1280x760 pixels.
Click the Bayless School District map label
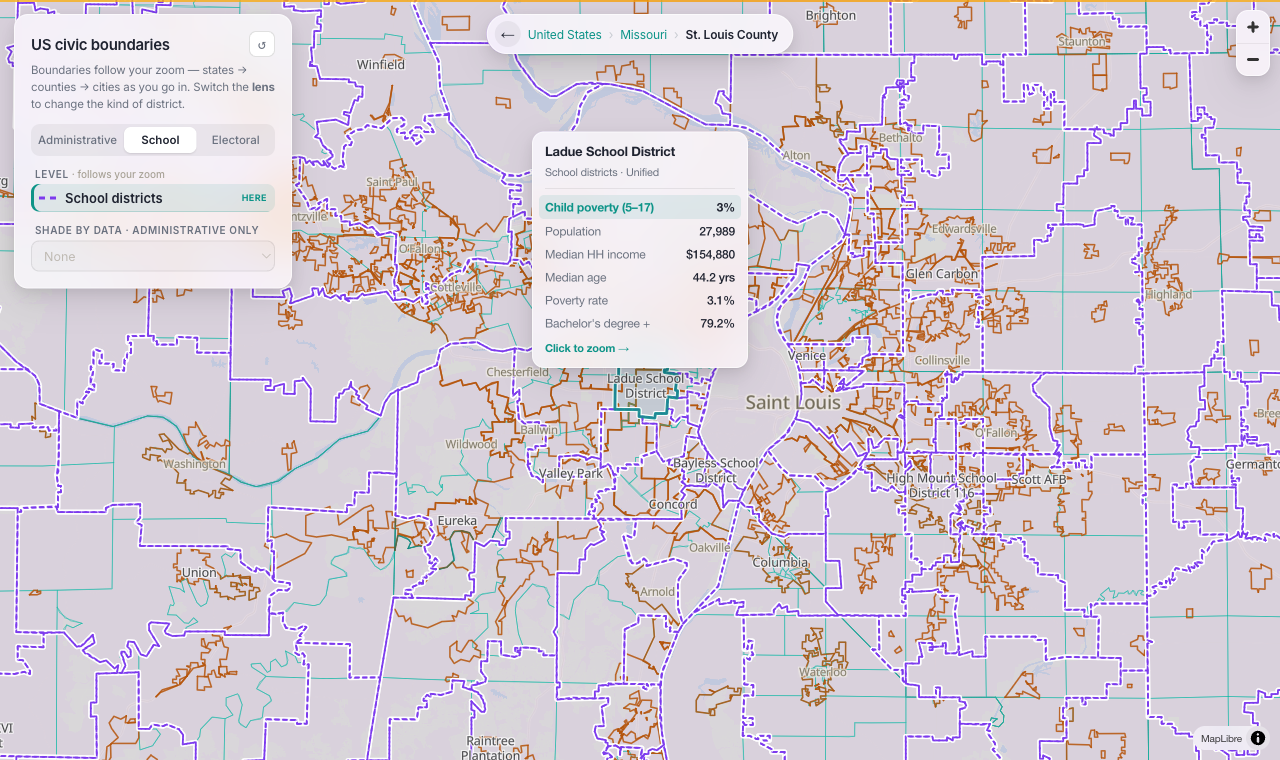coord(716,470)
